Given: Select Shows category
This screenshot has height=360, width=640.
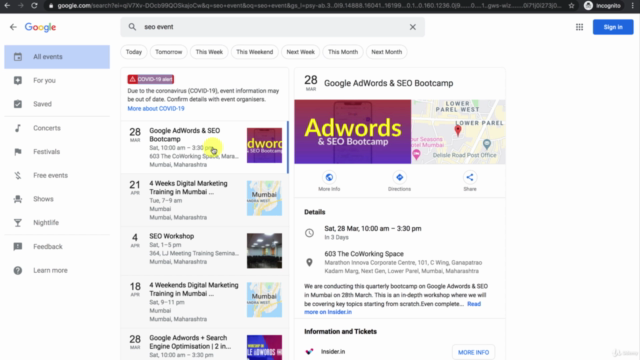Looking at the screenshot, I should (57, 199).
